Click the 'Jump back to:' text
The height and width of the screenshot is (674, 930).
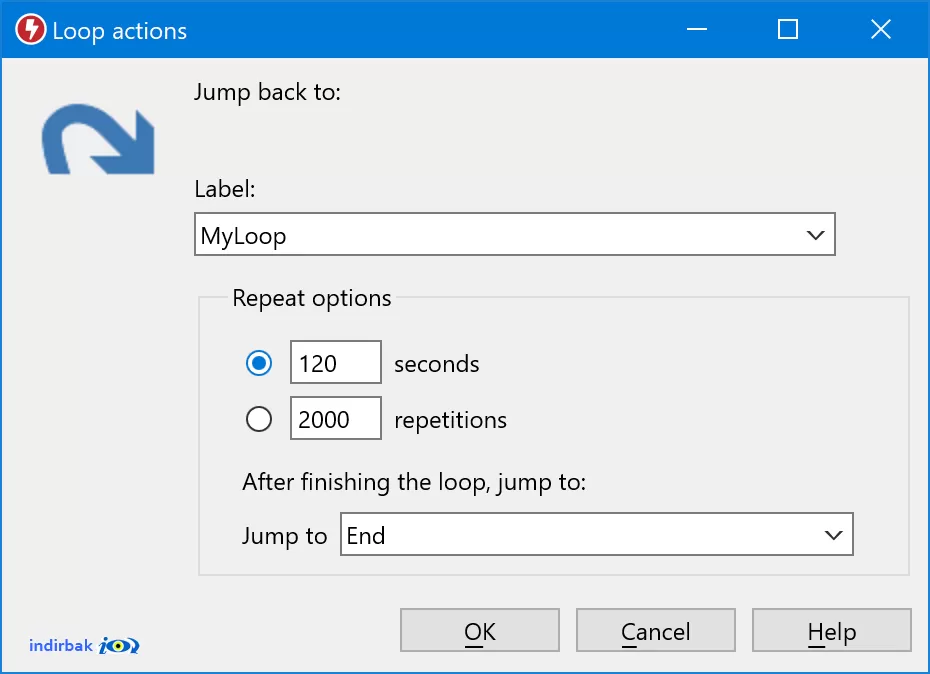pos(267,93)
